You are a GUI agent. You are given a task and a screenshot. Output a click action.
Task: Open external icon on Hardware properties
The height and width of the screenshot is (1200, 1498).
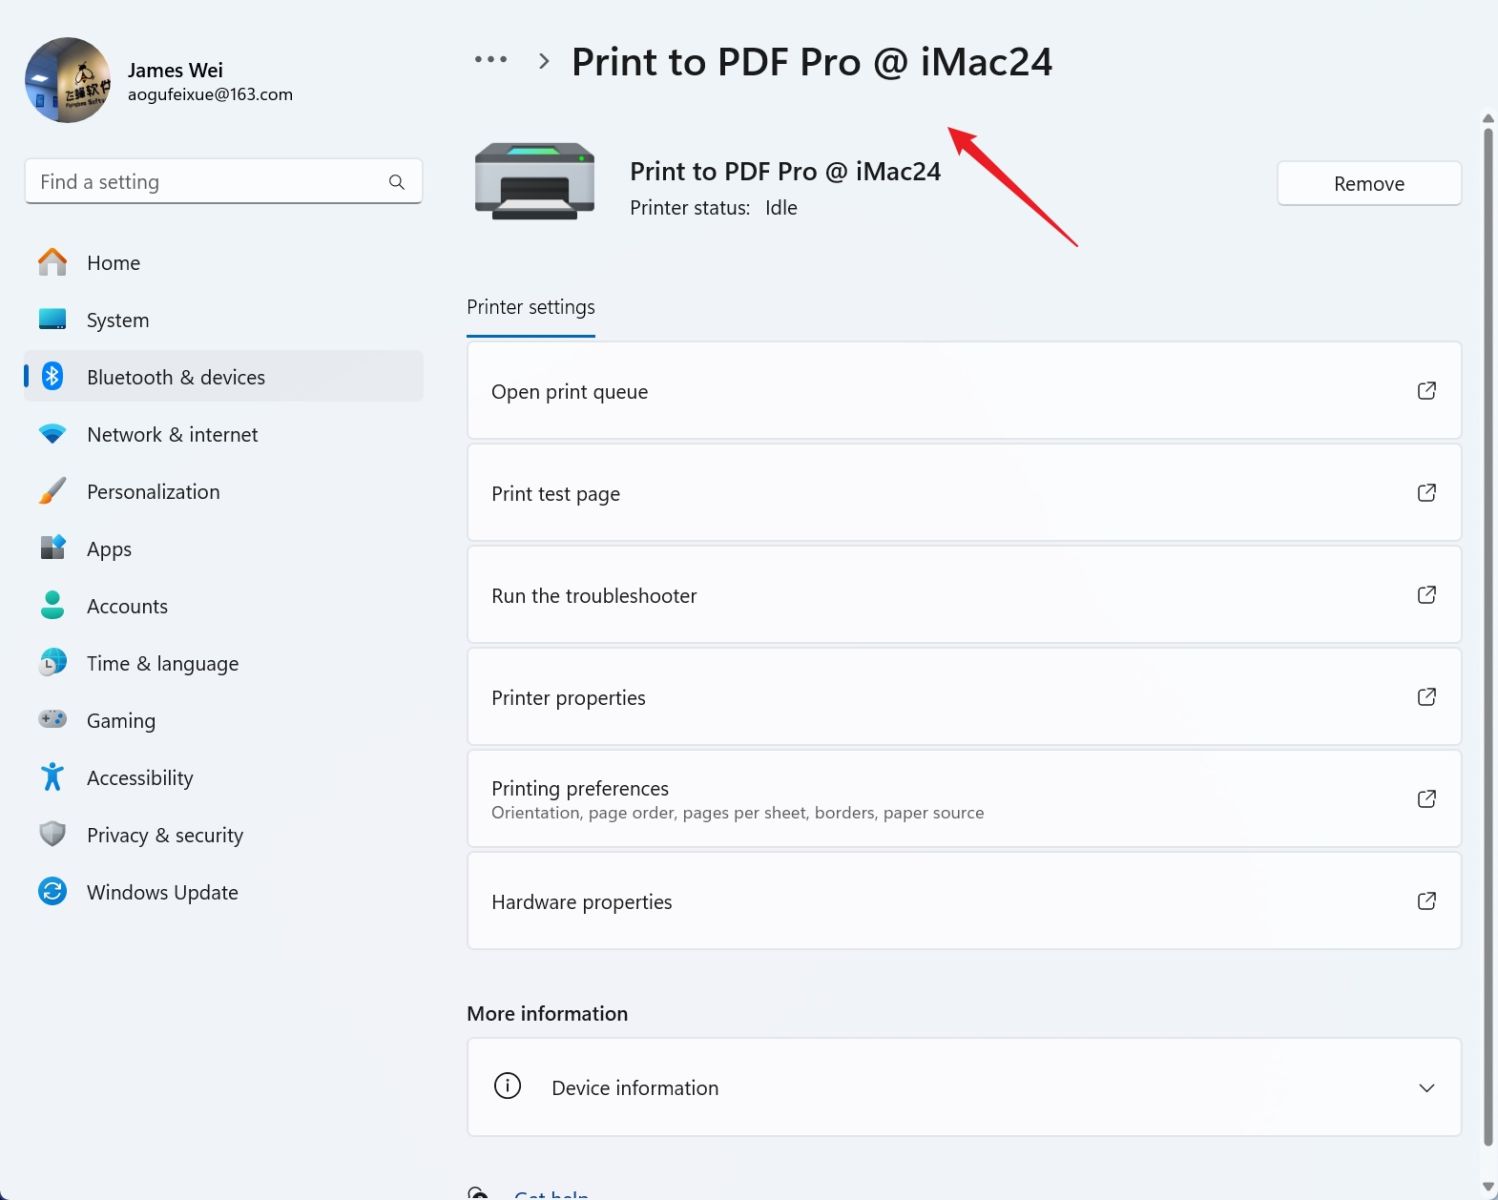tap(1427, 901)
